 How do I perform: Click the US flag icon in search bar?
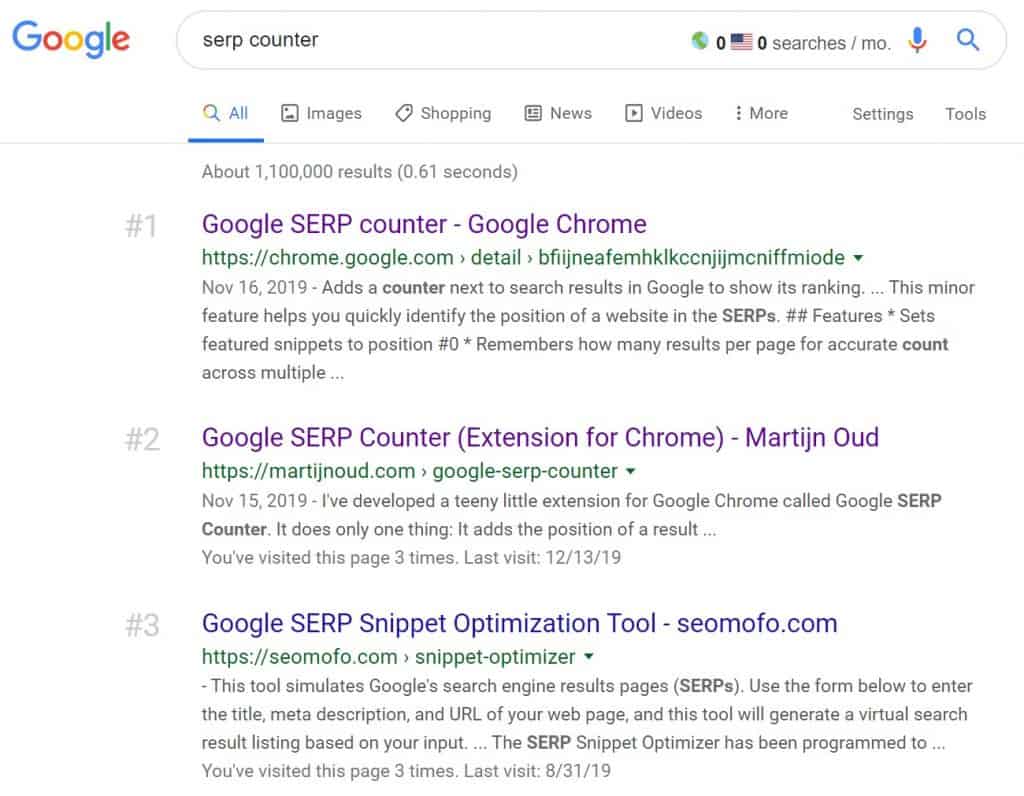741,42
